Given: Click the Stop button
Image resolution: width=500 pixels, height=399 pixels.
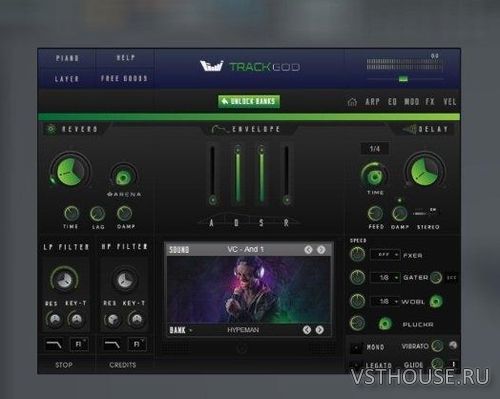Looking at the screenshot, I should [64, 365].
